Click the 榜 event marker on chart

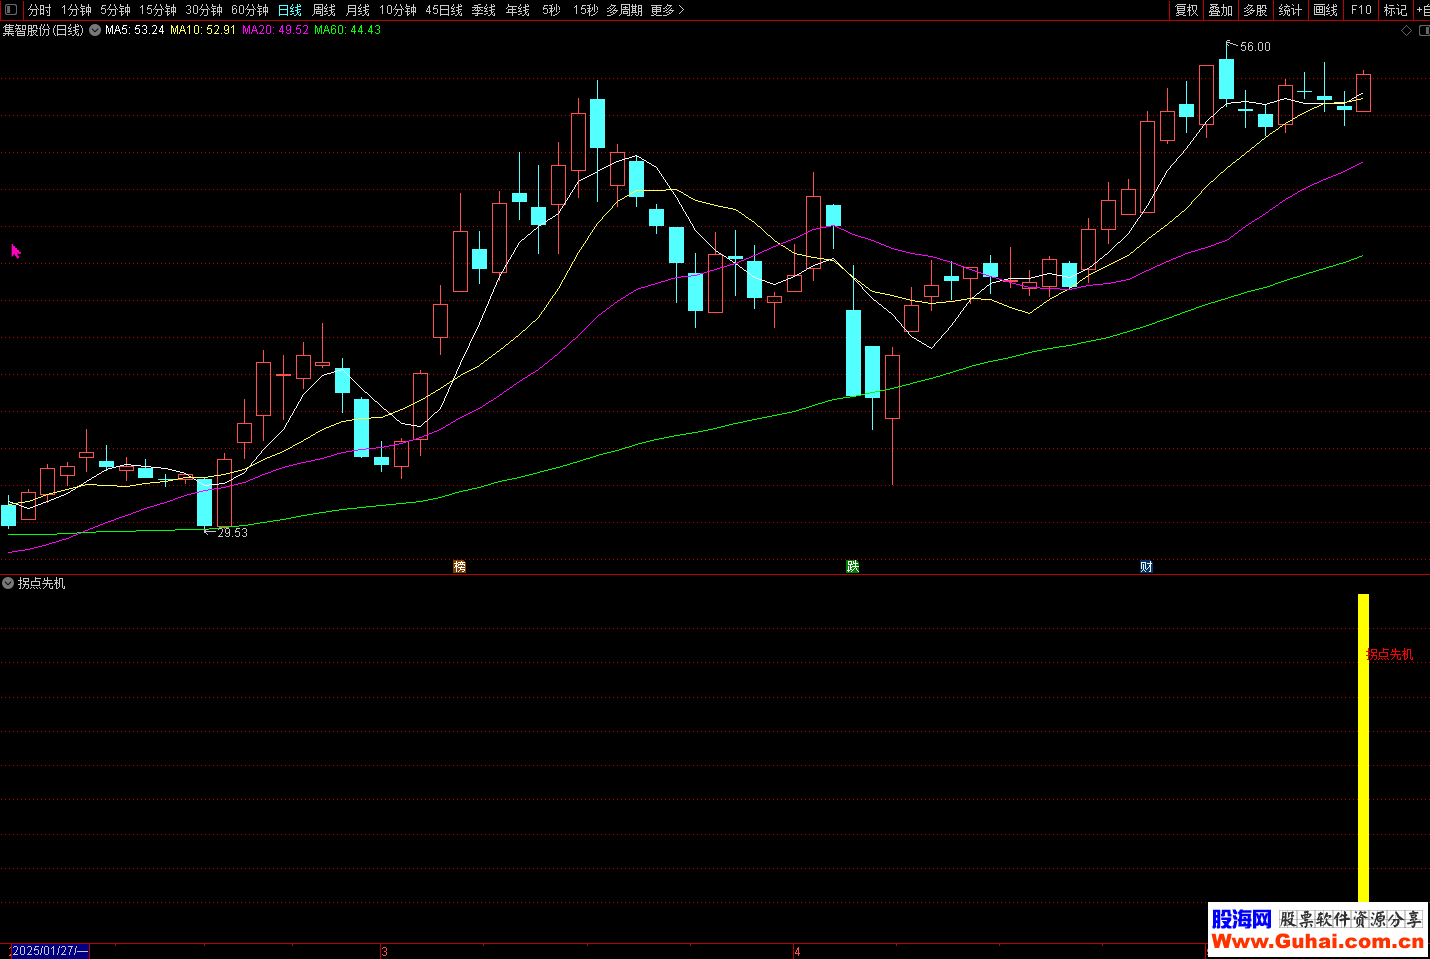point(459,566)
